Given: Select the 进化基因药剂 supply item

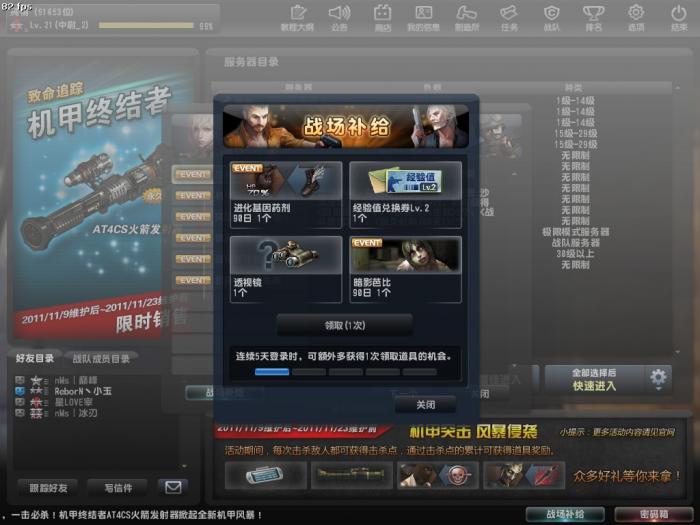Looking at the screenshot, I should click(286, 194).
